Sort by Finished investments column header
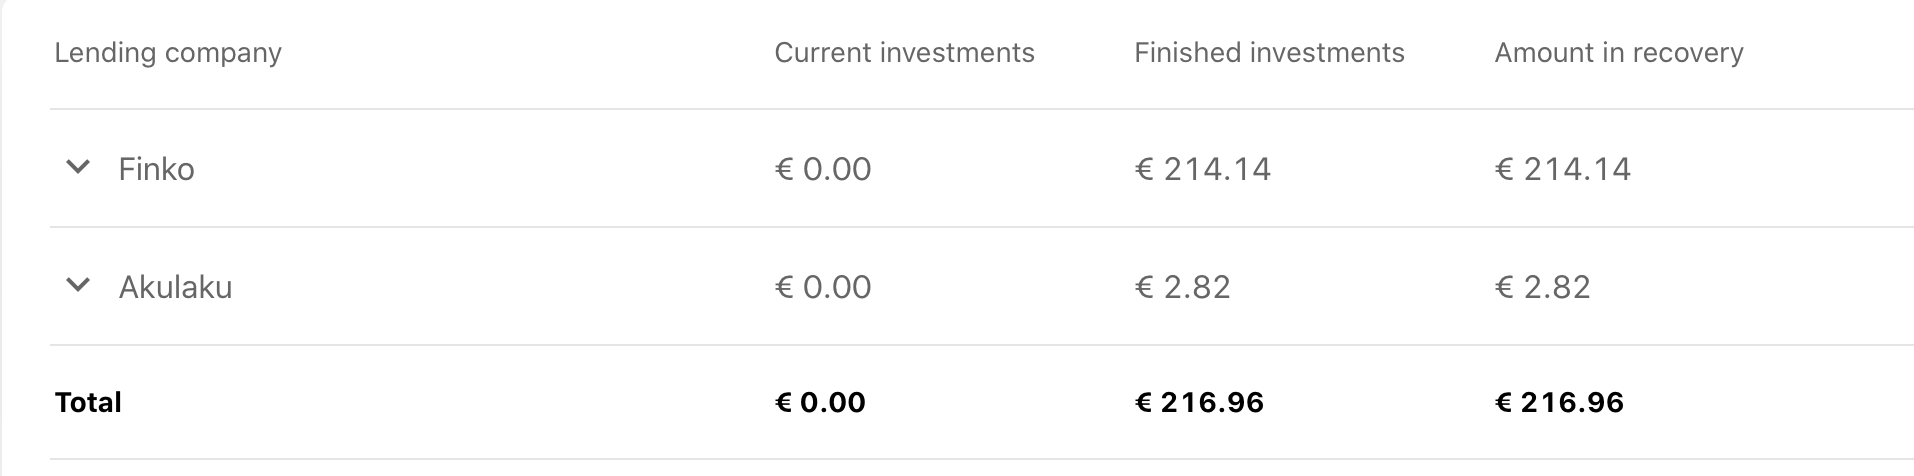Image resolution: width=1914 pixels, height=476 pixels. click(1269, 52)
